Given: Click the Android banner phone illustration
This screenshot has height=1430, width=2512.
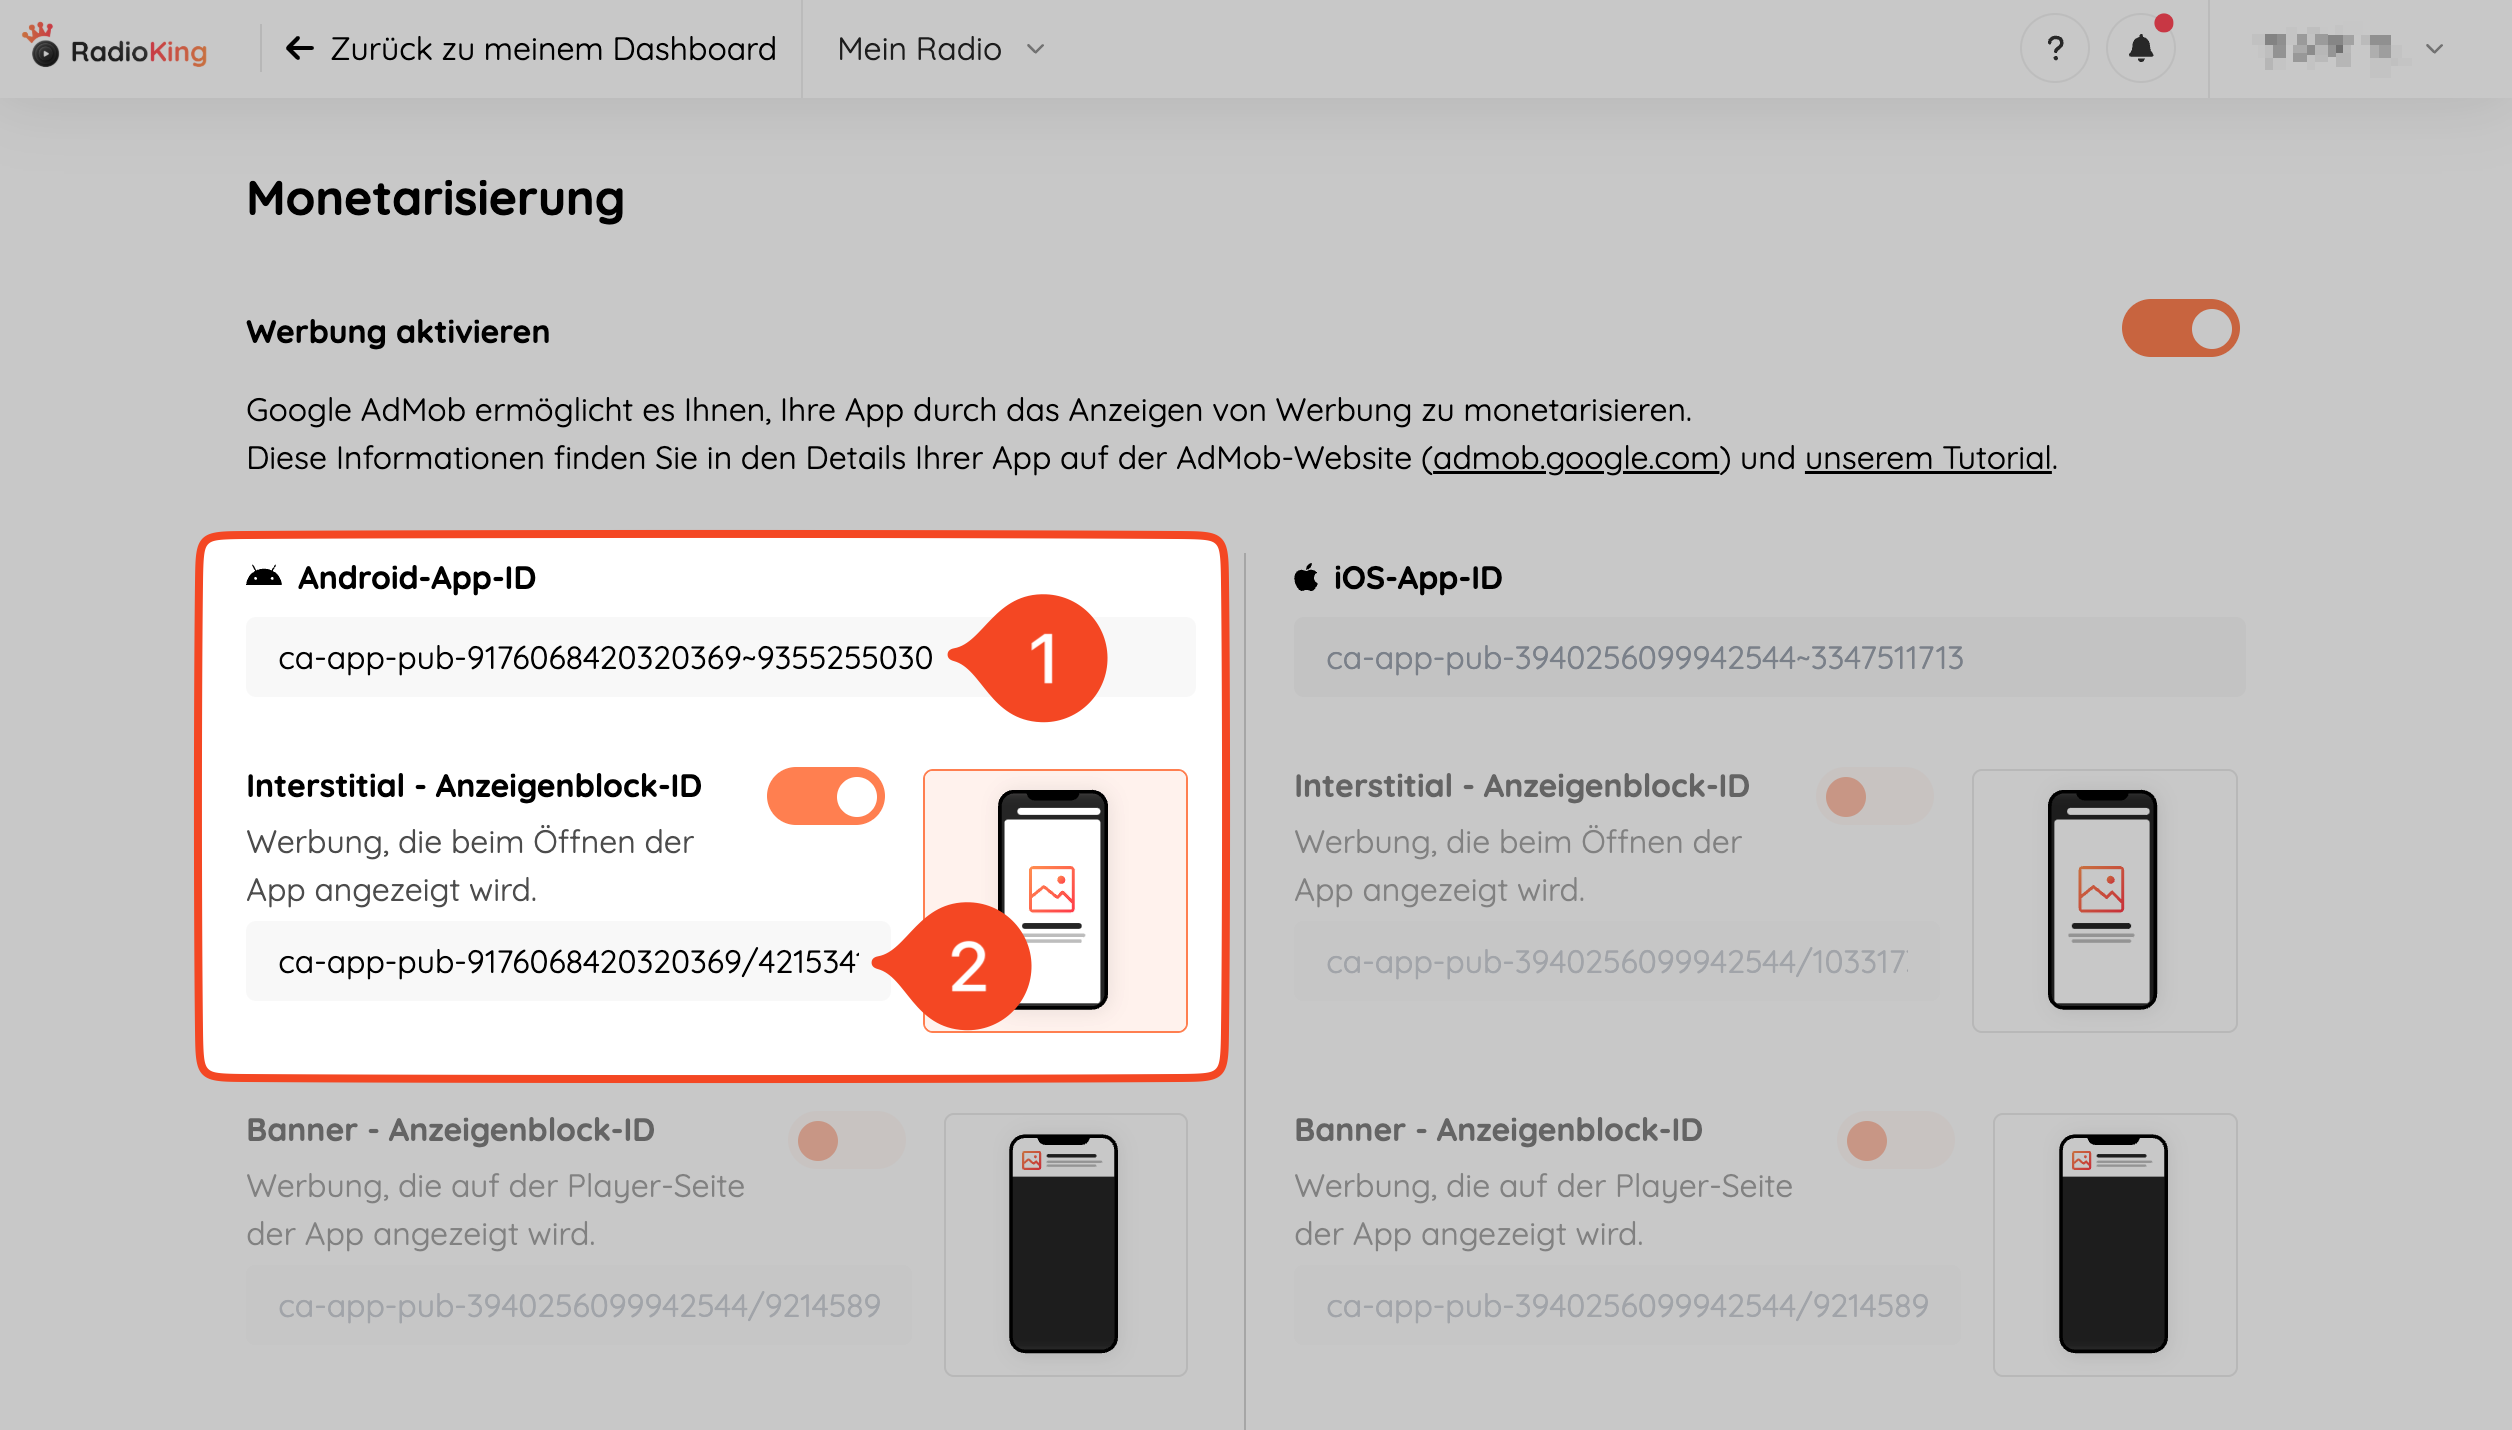Looking at the screenshot, I should click(1064, 1244).
